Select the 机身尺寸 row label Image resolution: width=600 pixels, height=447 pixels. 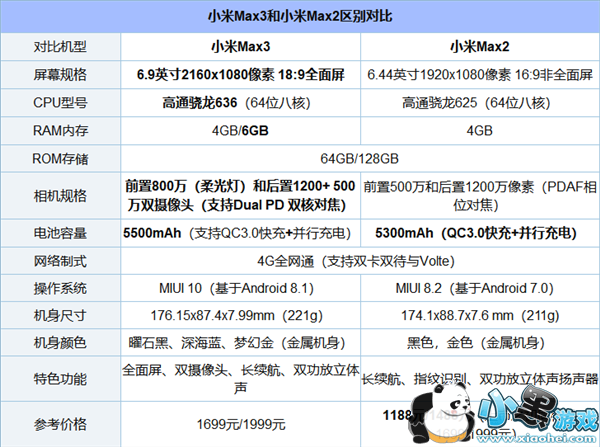60,316
